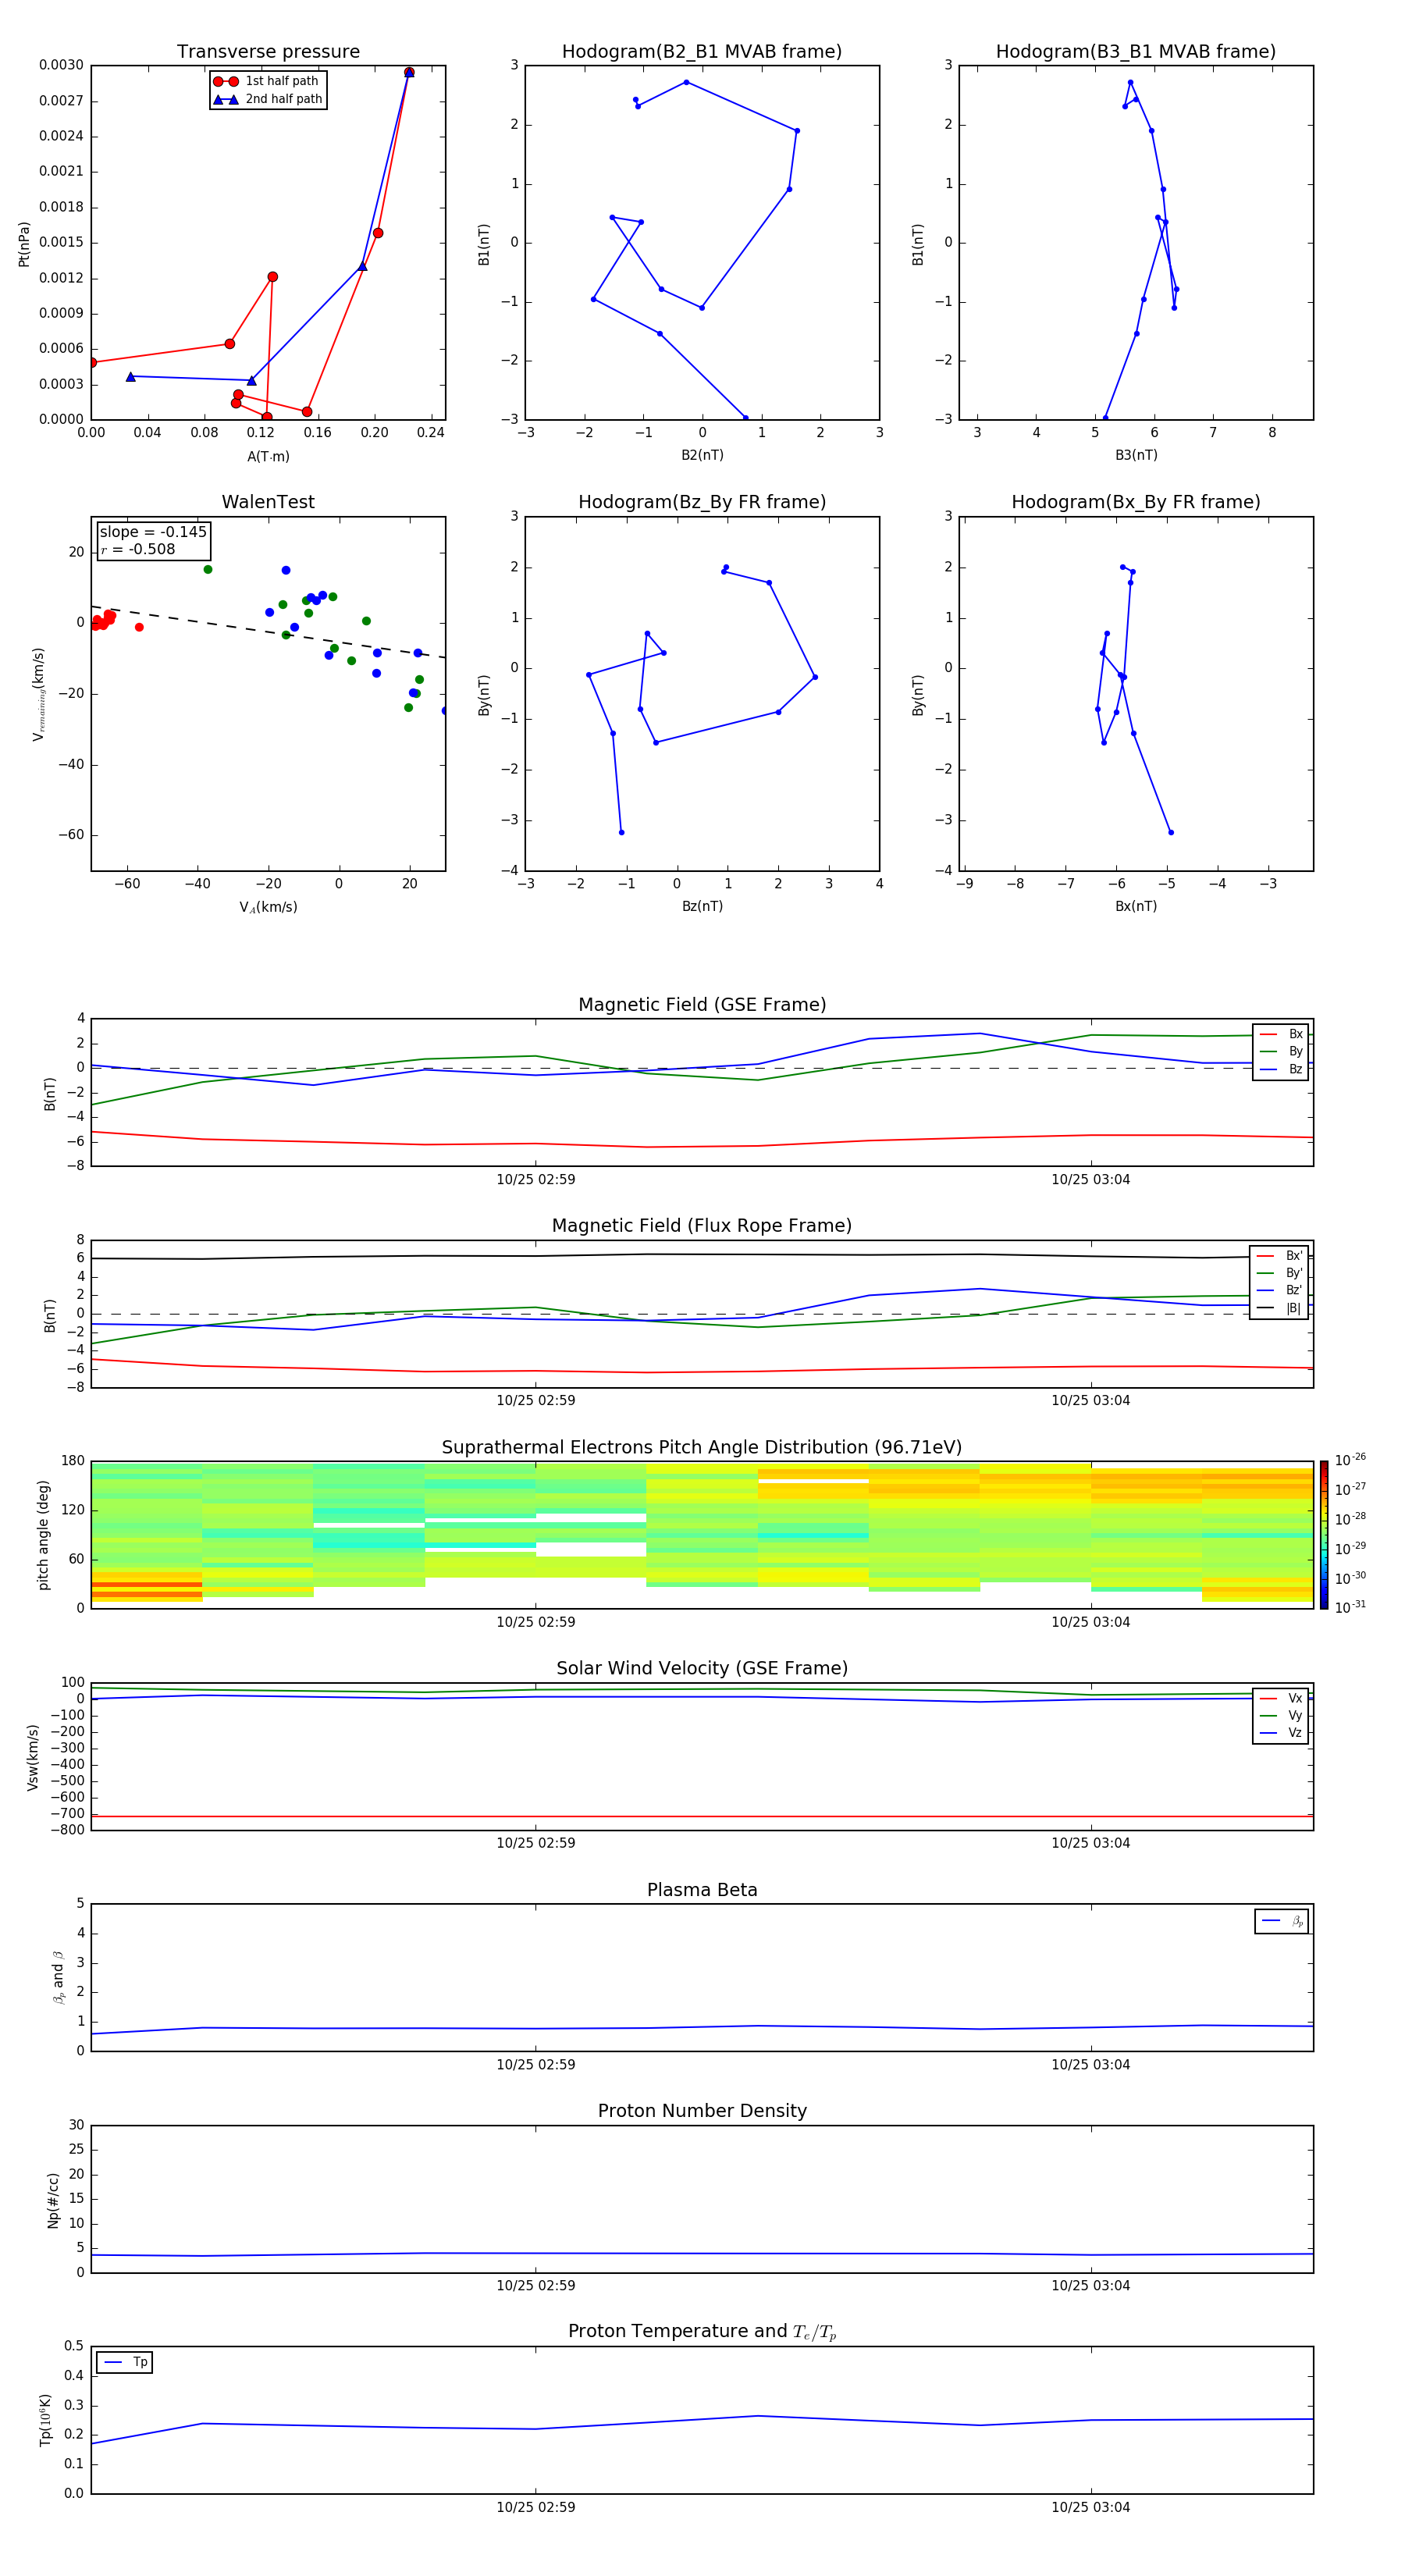Viewport: 1405px width, 2576px height.
Task: Click the 'Solar Wind Velocity (GSE Frame)' title
Action: pos(702,1668)
